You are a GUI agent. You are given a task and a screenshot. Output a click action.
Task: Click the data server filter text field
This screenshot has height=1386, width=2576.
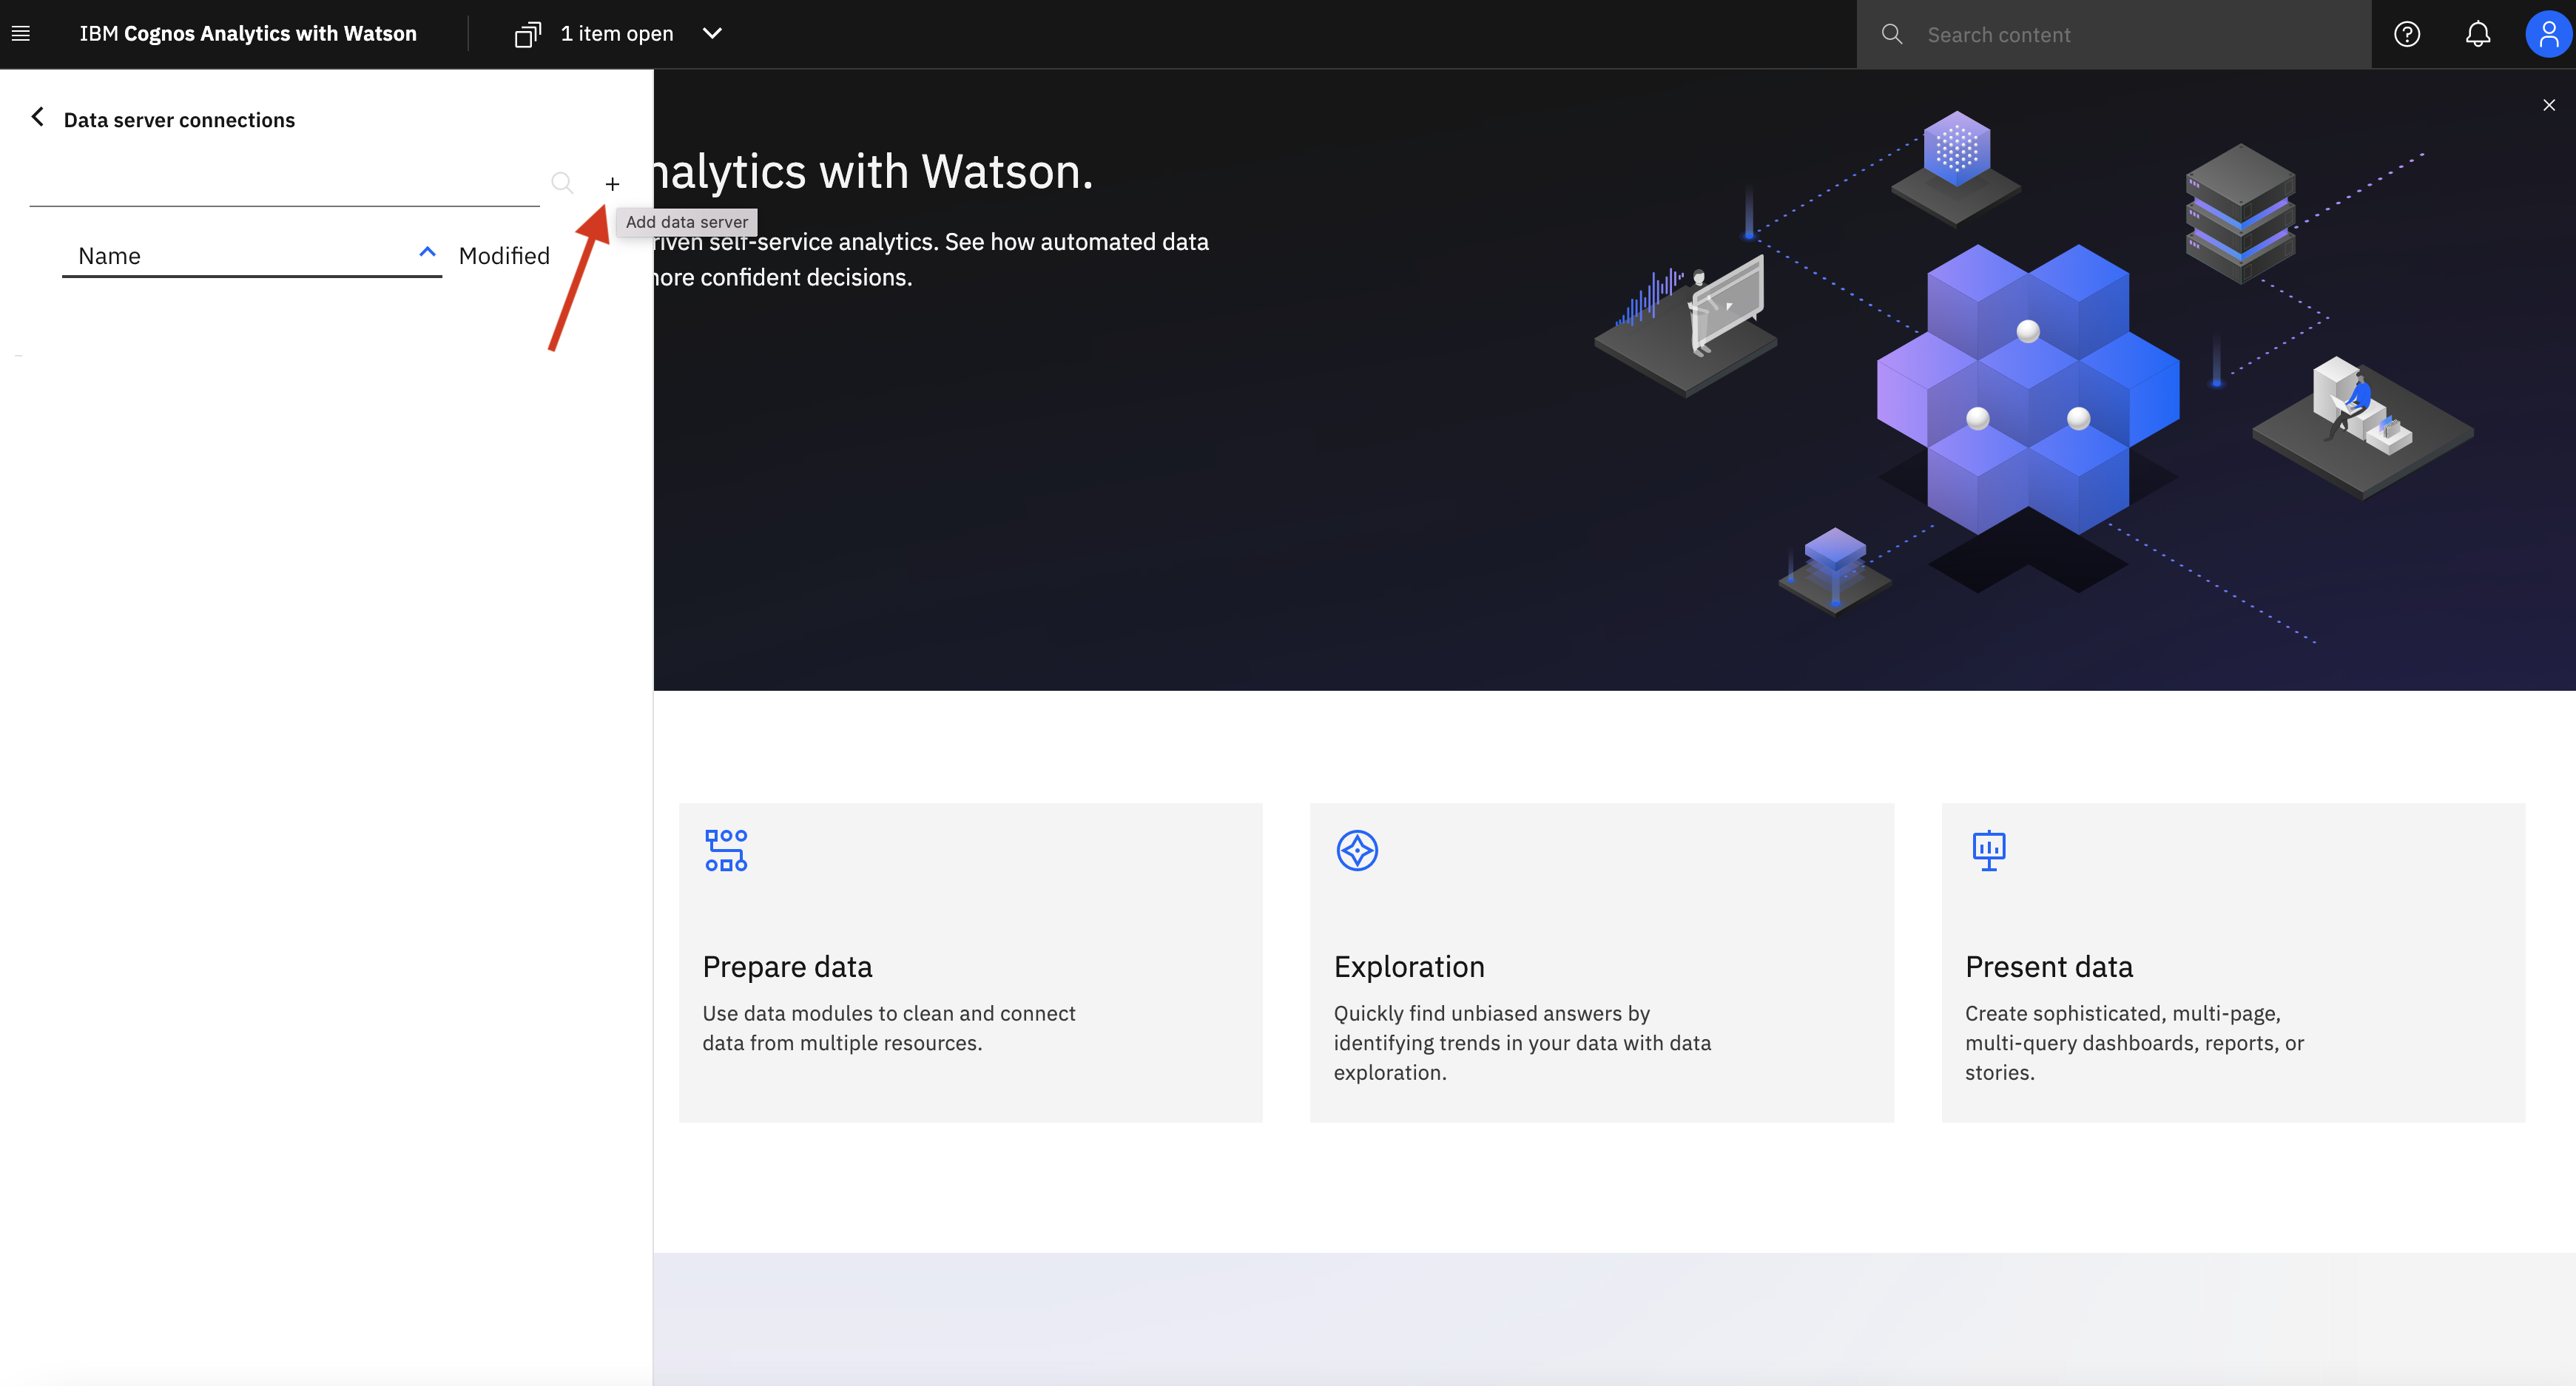click(x=285, y=184)
